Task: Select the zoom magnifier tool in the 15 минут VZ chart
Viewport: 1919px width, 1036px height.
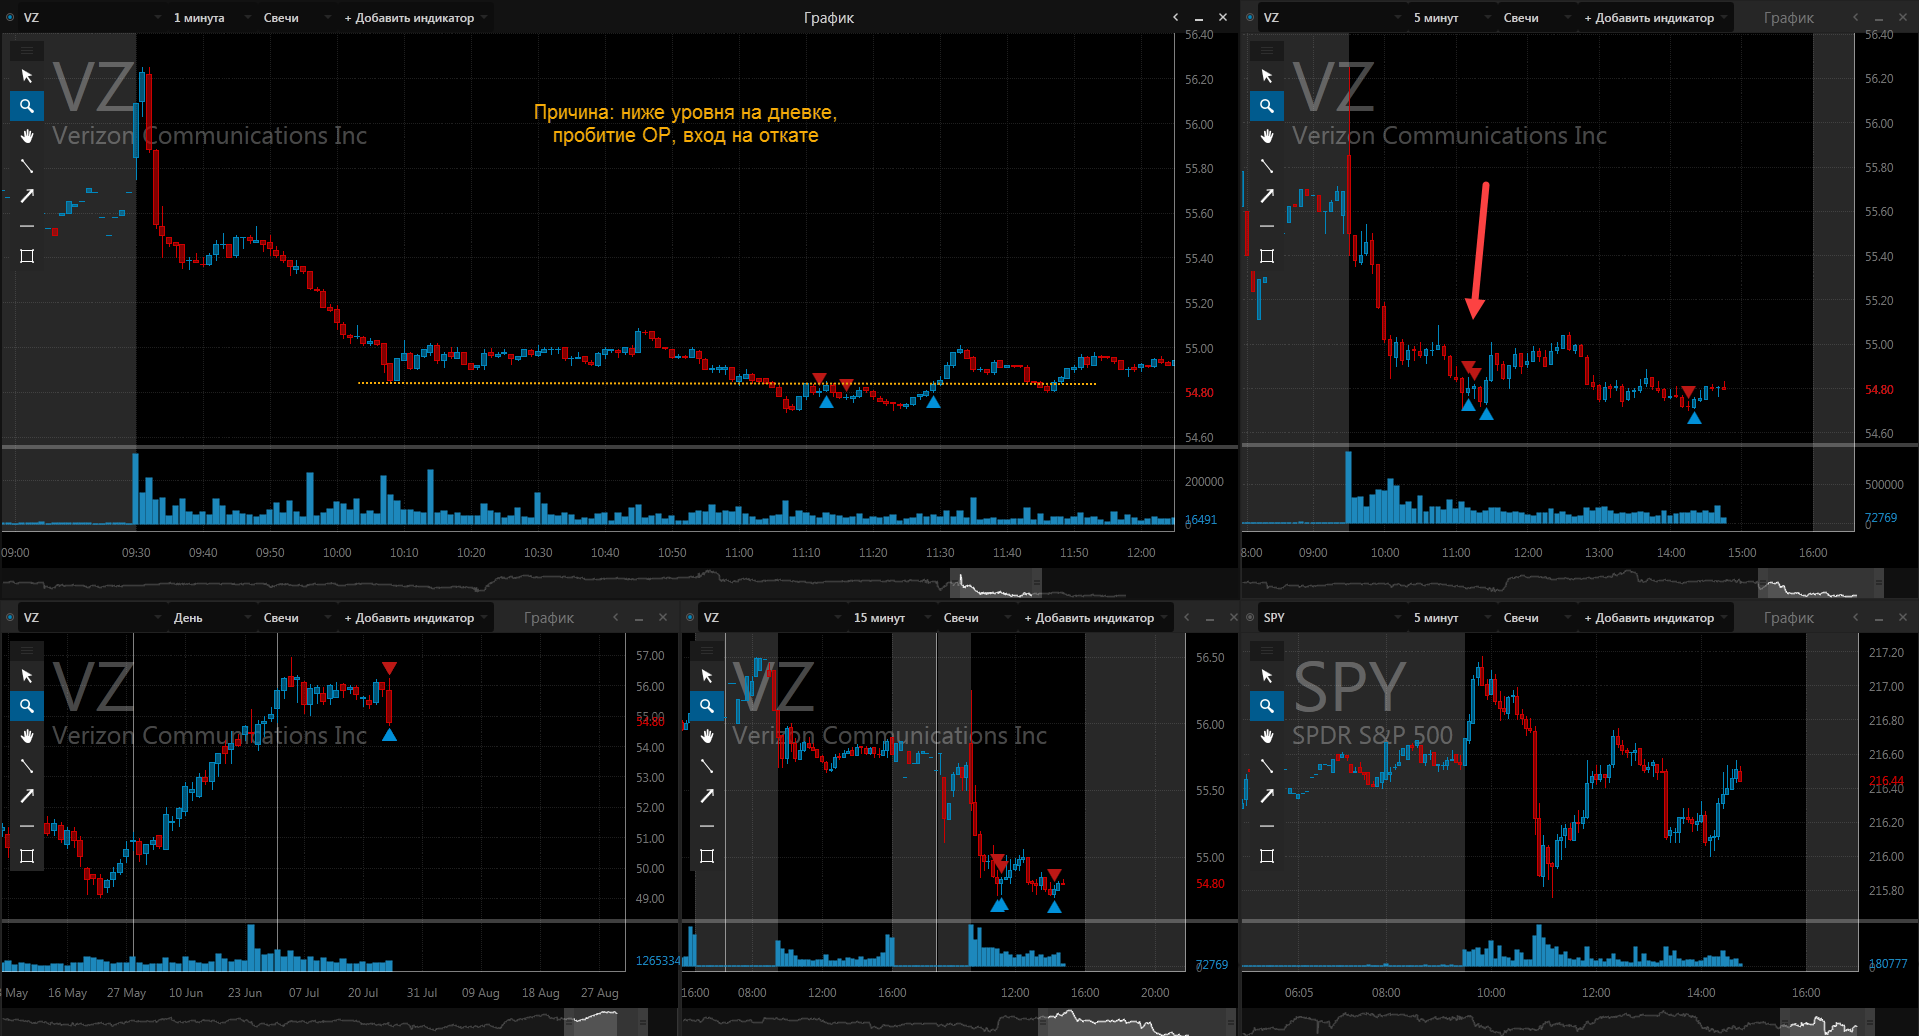Action: [707, 706]
